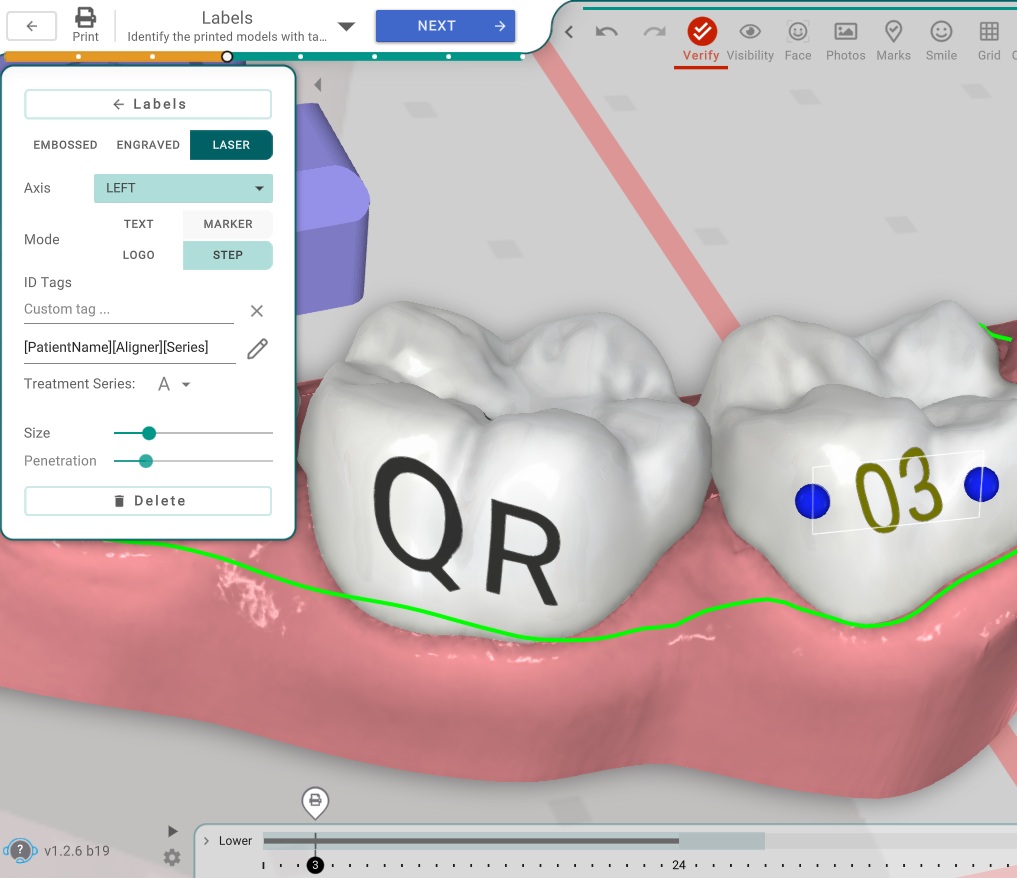Go back using the Labels panel button
Image resolution: width=1017 pixels, height=878 pixels.
148,104
